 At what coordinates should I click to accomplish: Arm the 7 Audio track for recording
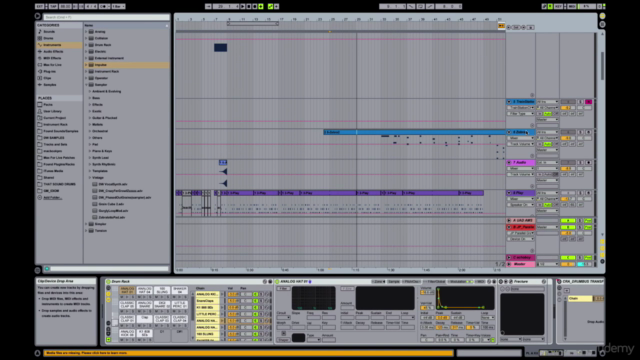[588, 162]
